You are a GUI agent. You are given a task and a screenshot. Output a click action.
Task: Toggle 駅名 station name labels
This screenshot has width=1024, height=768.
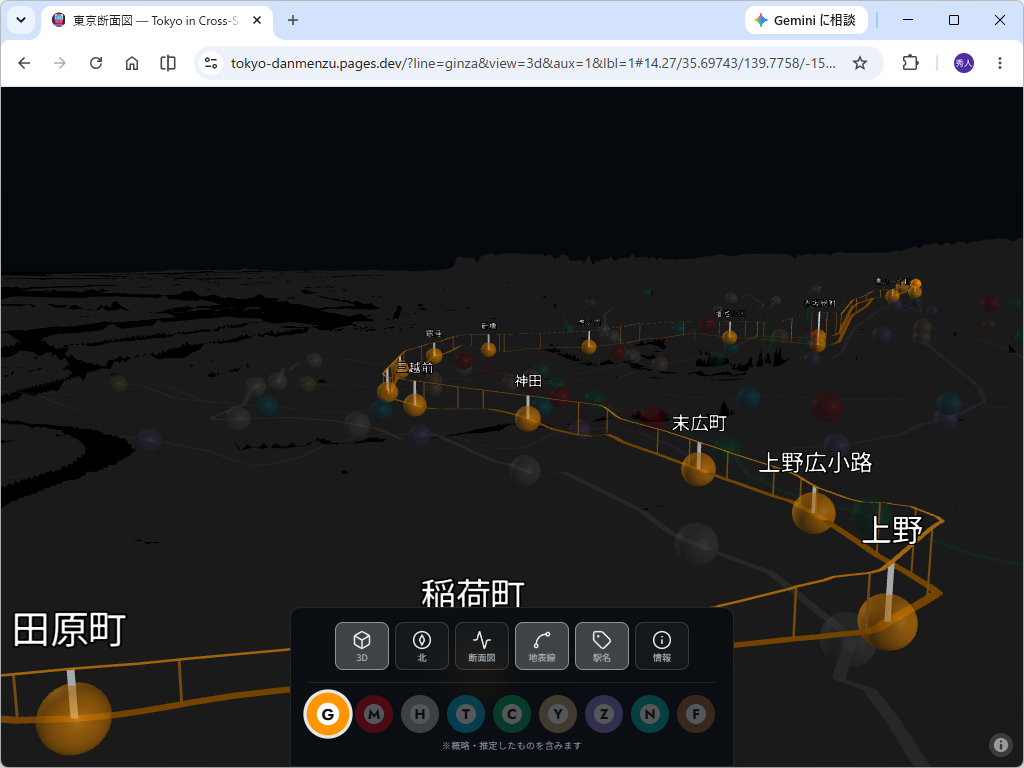click(602, 646)
